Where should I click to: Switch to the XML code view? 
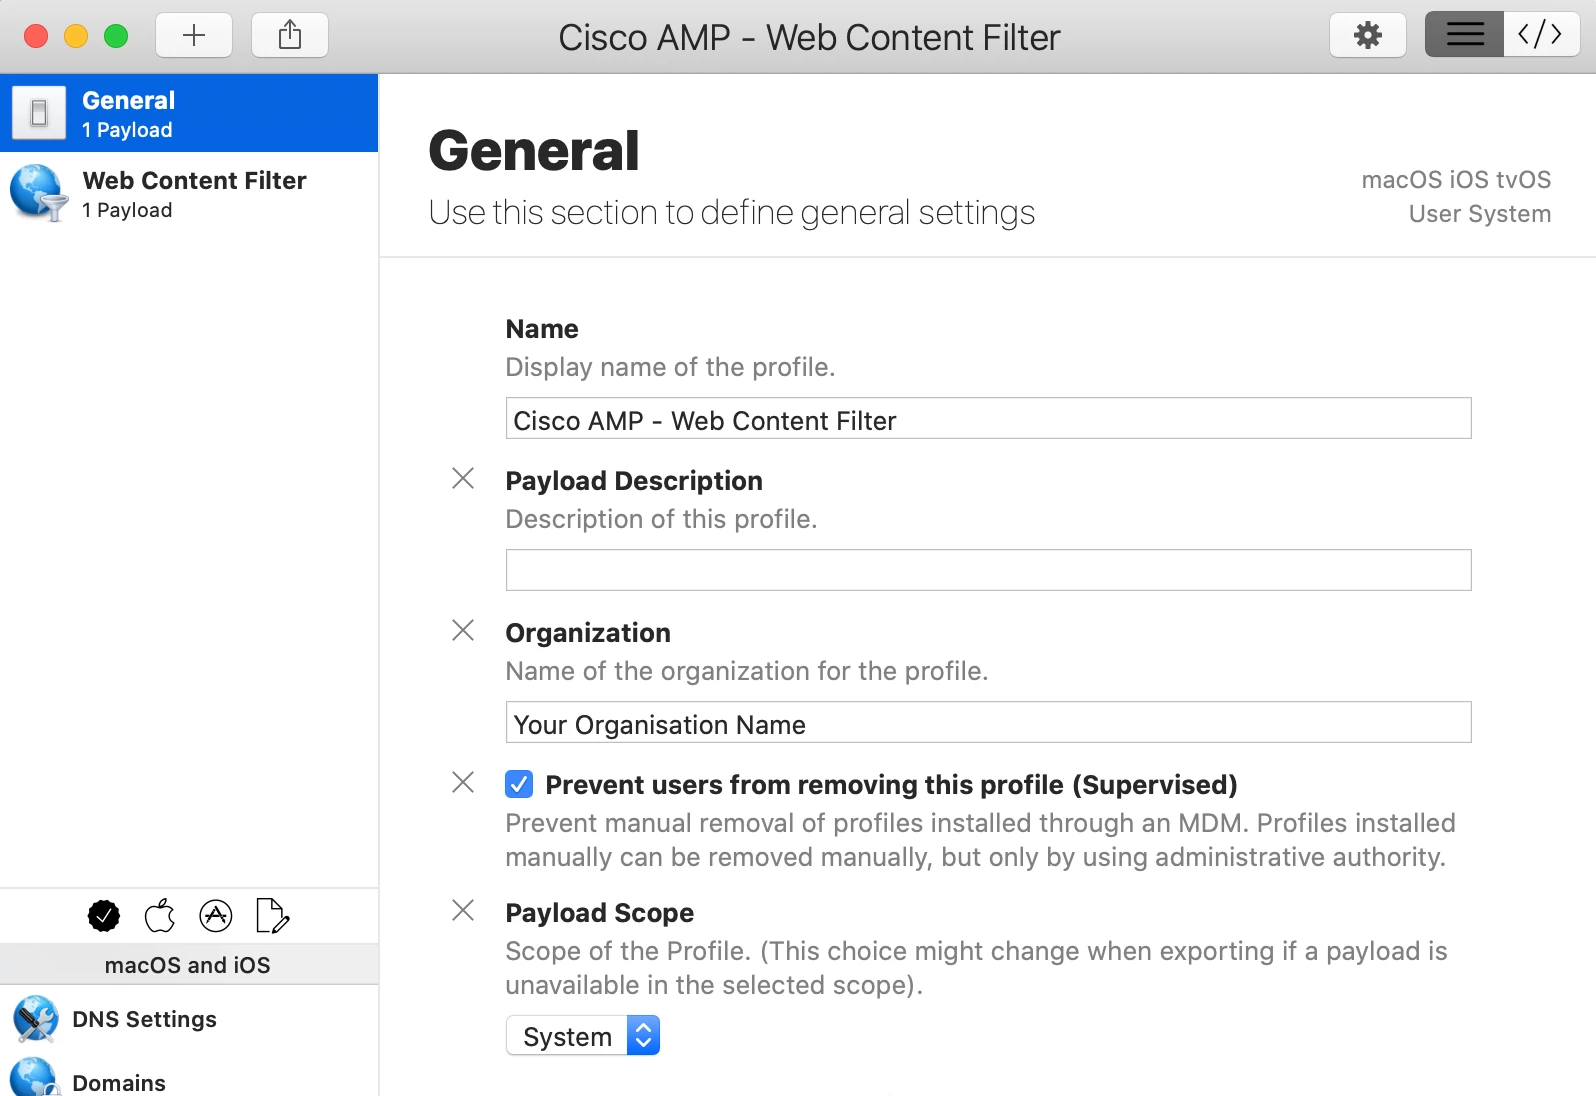(1541, 35)
